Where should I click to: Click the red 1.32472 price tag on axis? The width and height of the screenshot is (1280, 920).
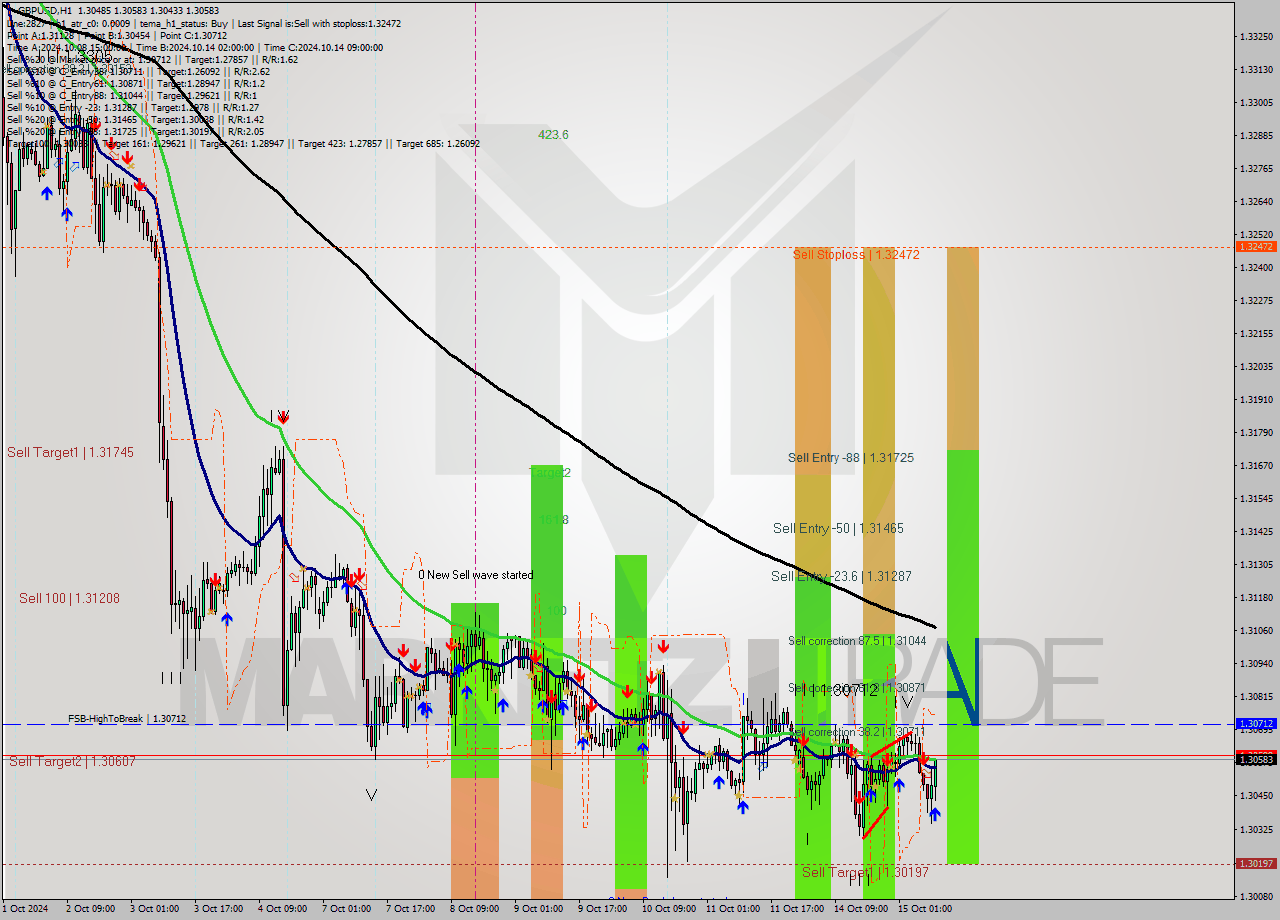pos(1256,246)
